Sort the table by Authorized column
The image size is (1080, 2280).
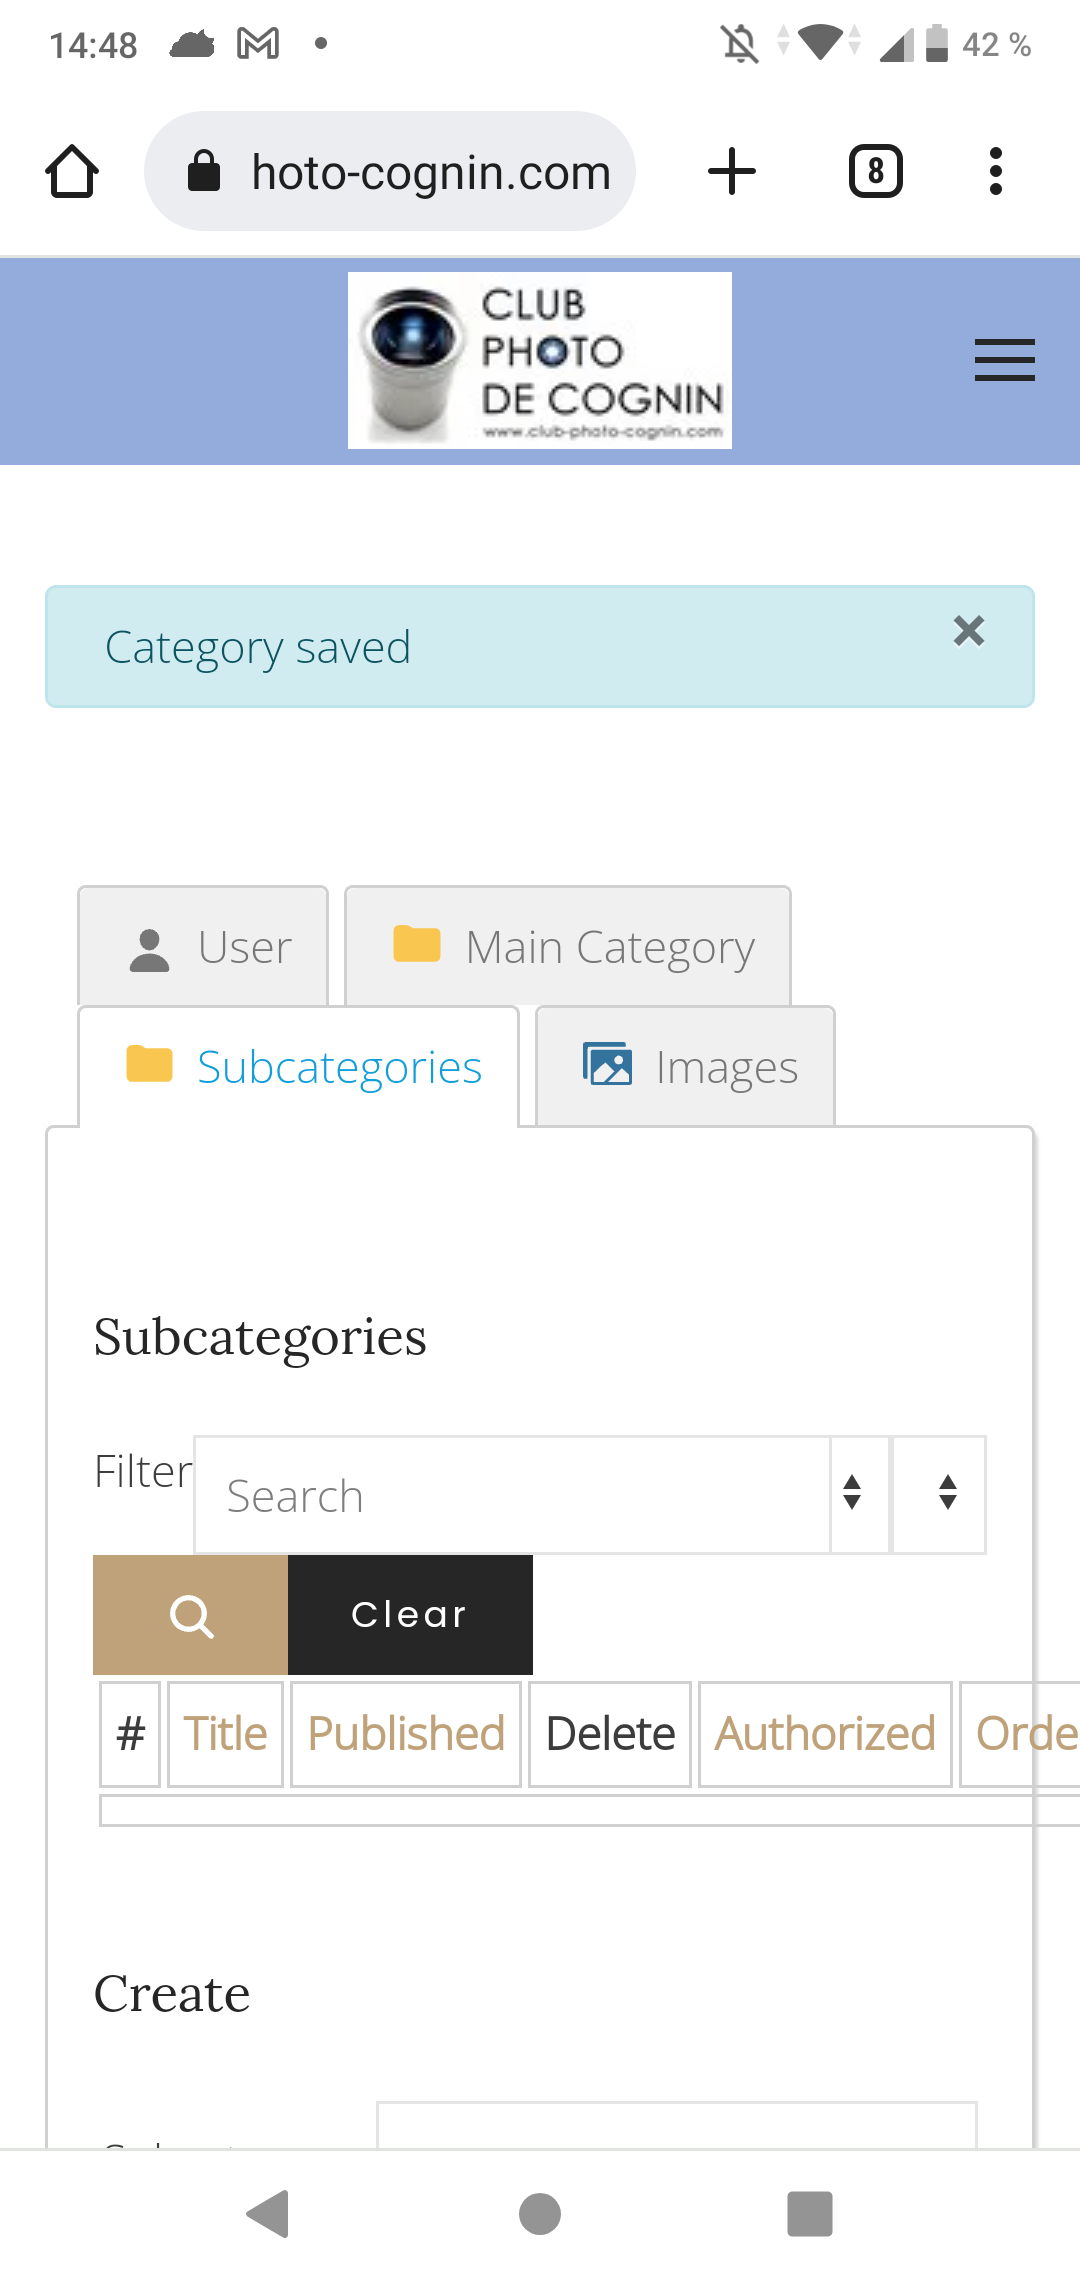click(825, 1733)
